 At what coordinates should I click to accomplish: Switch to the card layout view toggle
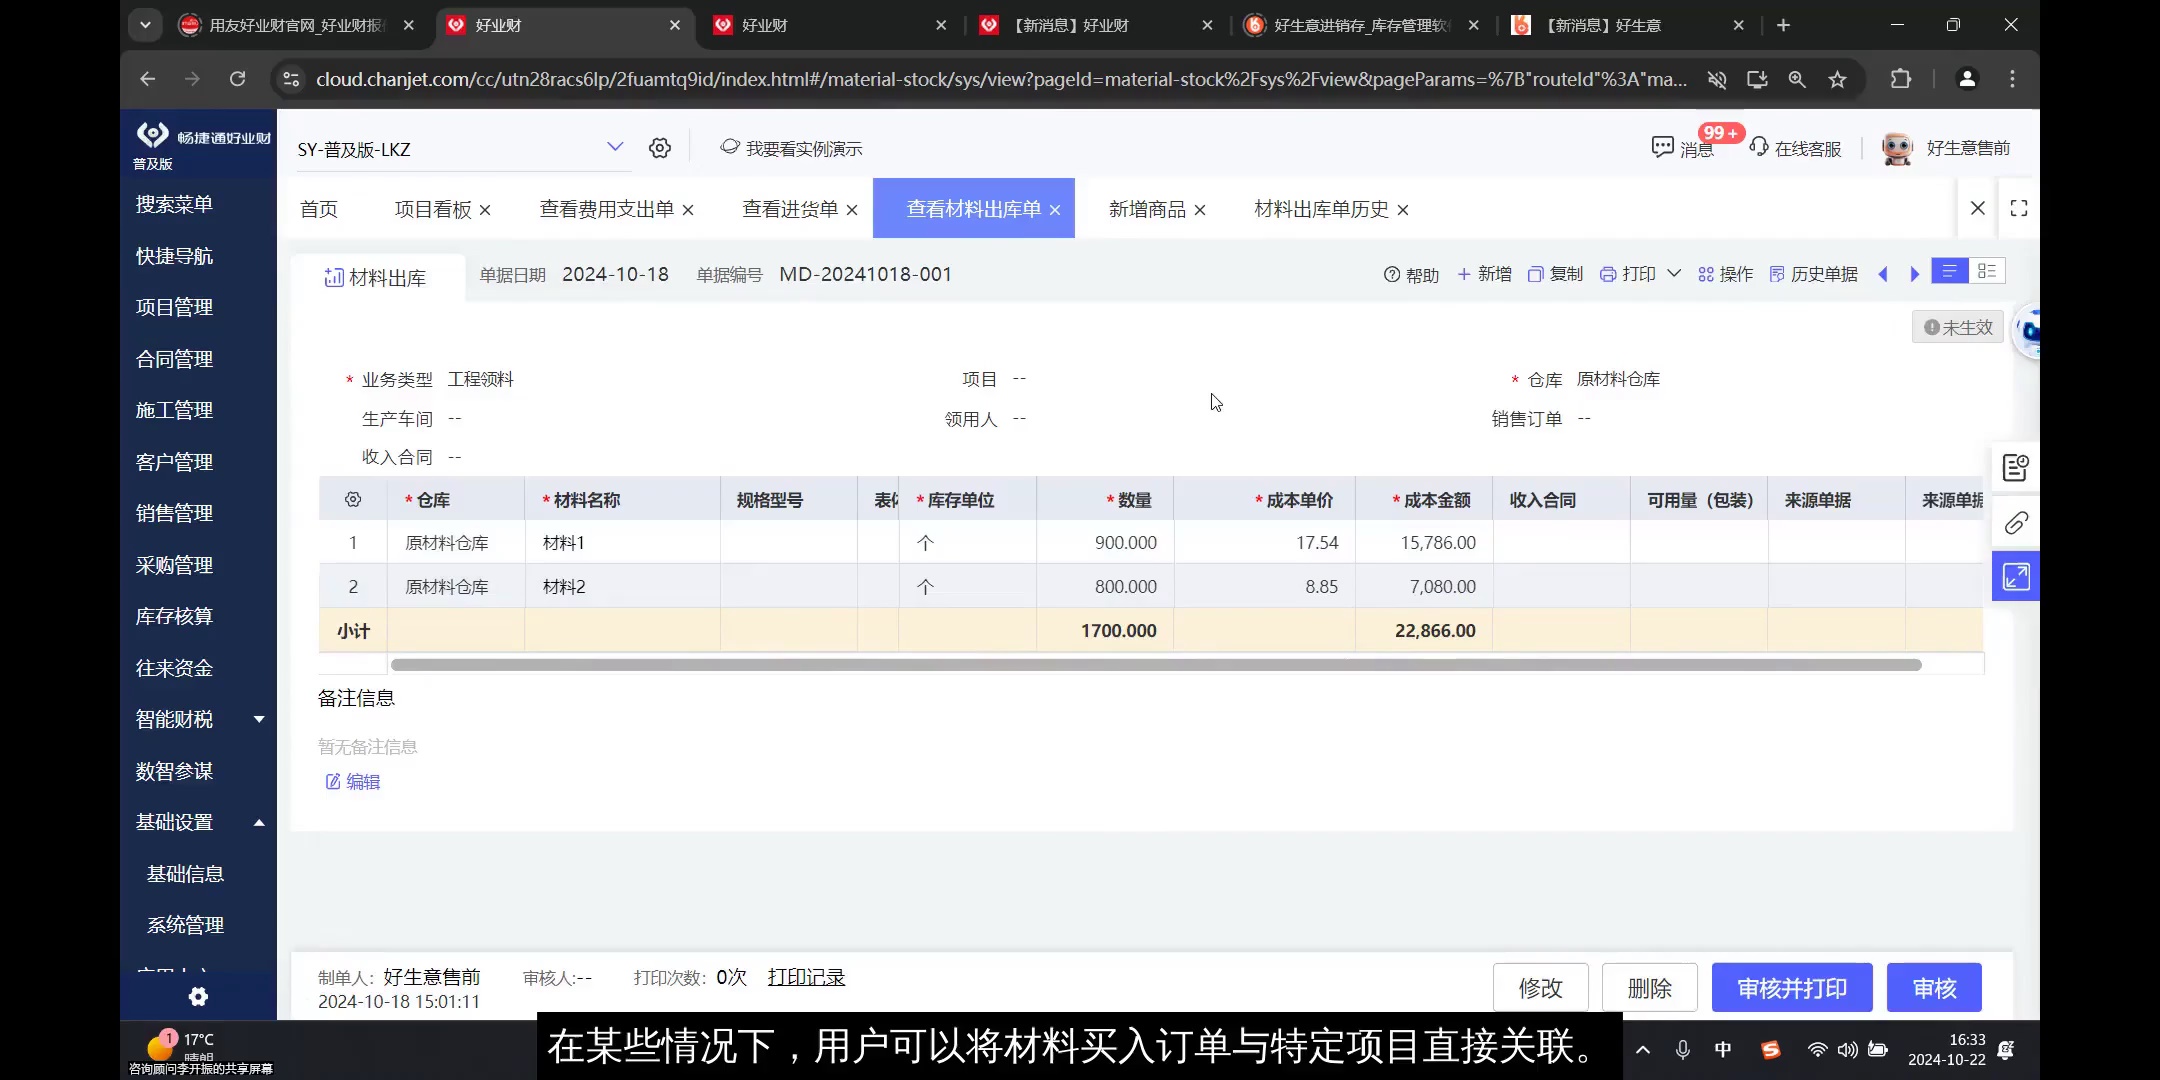click(1987, 271)
